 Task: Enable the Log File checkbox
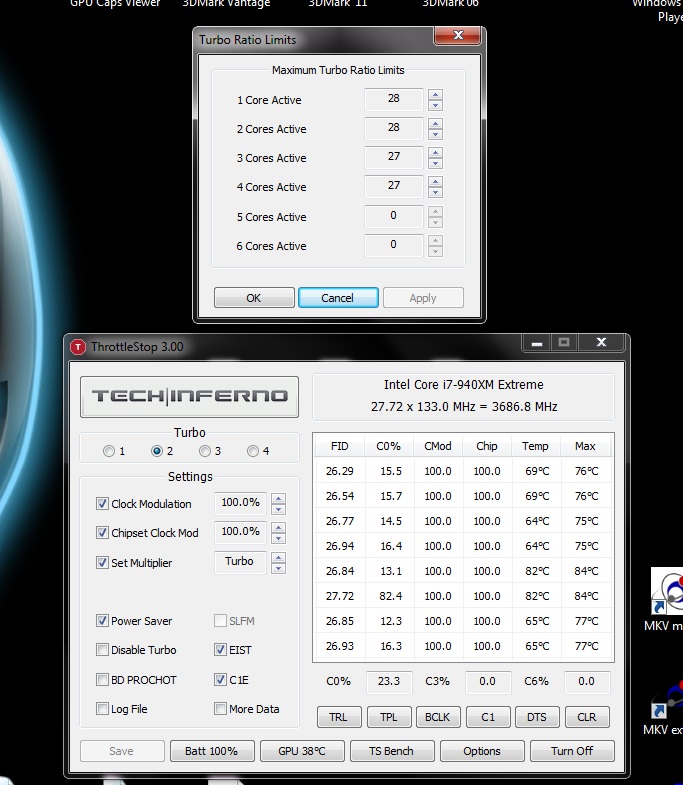point(102,709)
